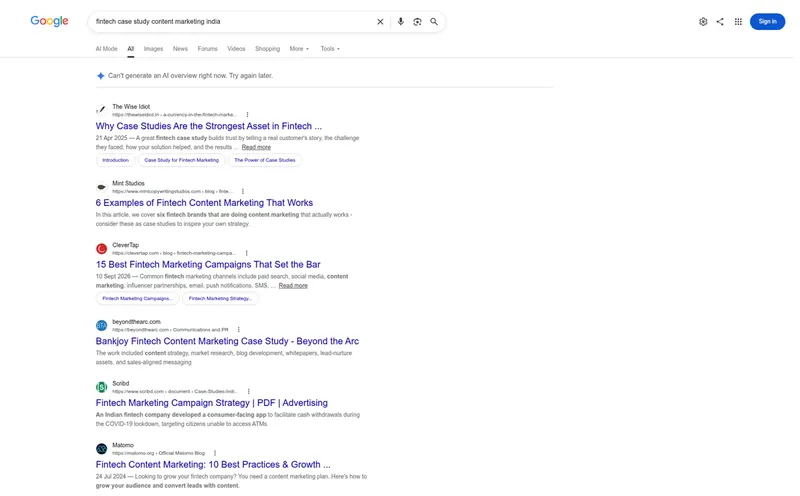Open 'Fintech Content Marketing: 10 Best Practices' link
The width and height of the screenshot is (800, 496).
point(213,464)
